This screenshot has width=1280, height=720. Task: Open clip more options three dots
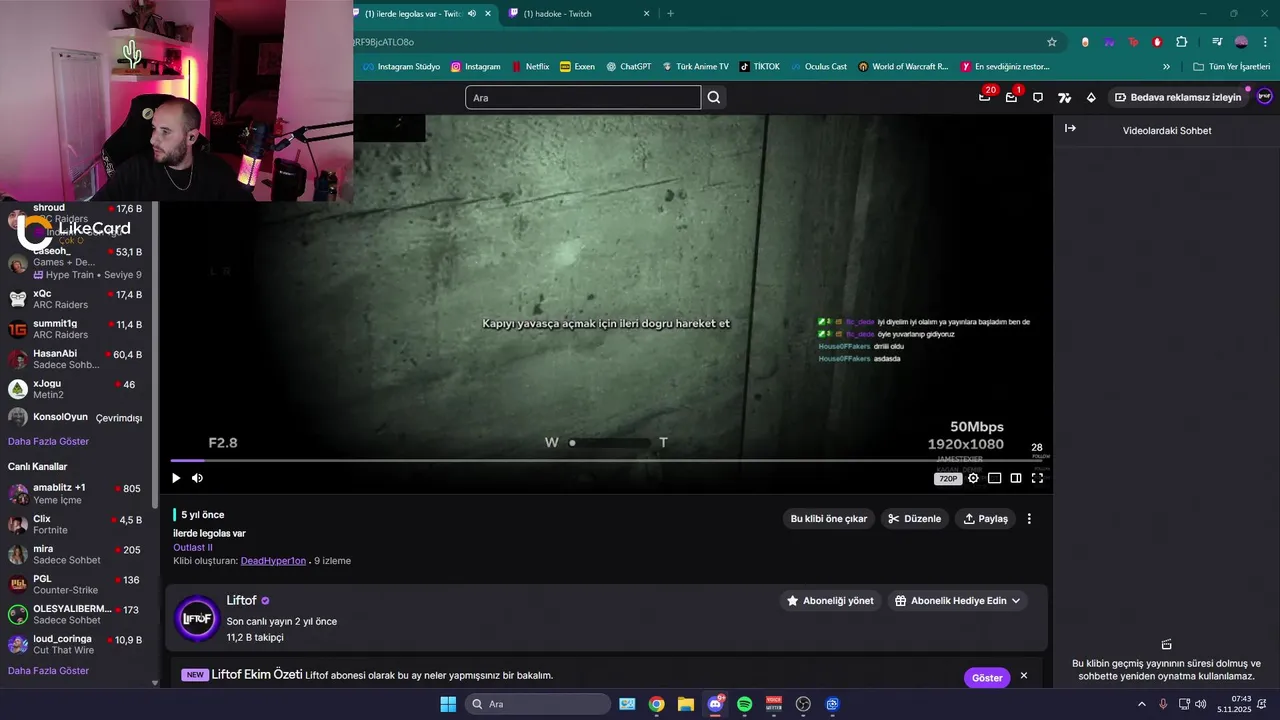[x=1029, y=519]
